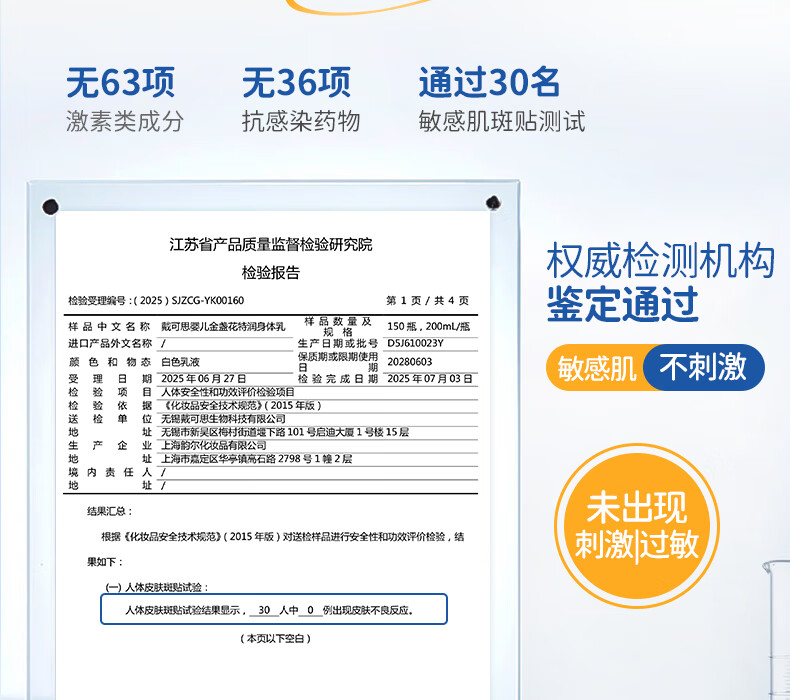Select the blue 不刺激 pill label
This screenshot has width=790, height=700.
(x=703, y=368)
